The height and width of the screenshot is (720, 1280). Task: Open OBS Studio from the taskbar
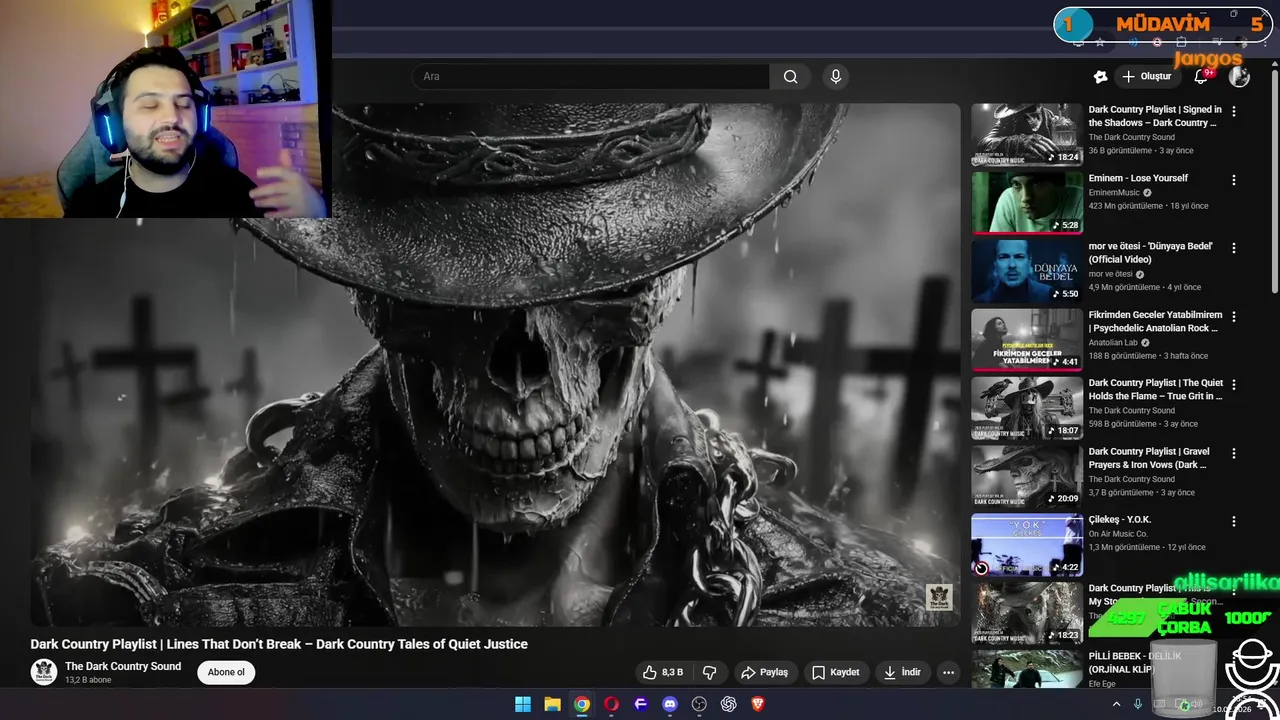point(699,704)
